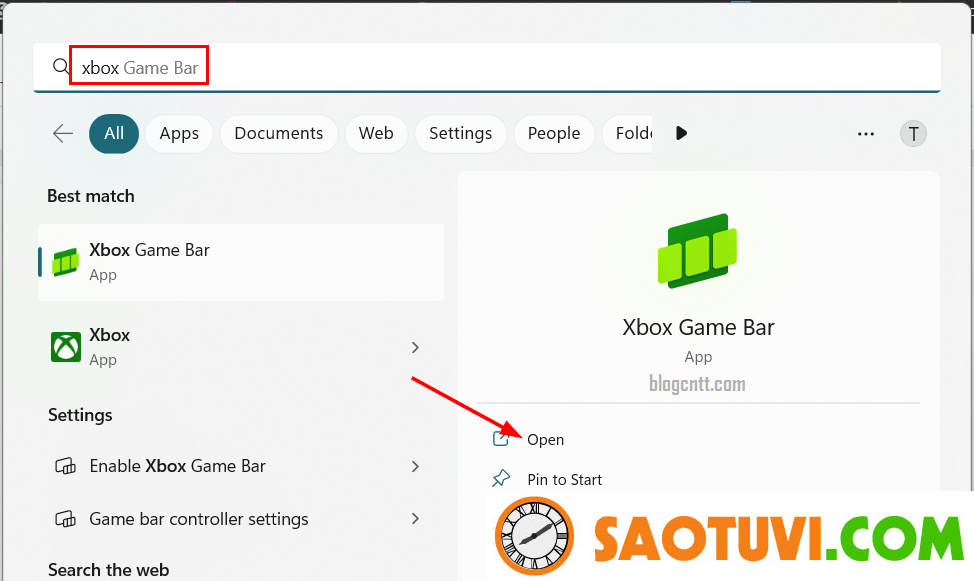Open Xbox Game Bar via Open link
Viewport: 974px width, 581px height.
tap(546, 439)
